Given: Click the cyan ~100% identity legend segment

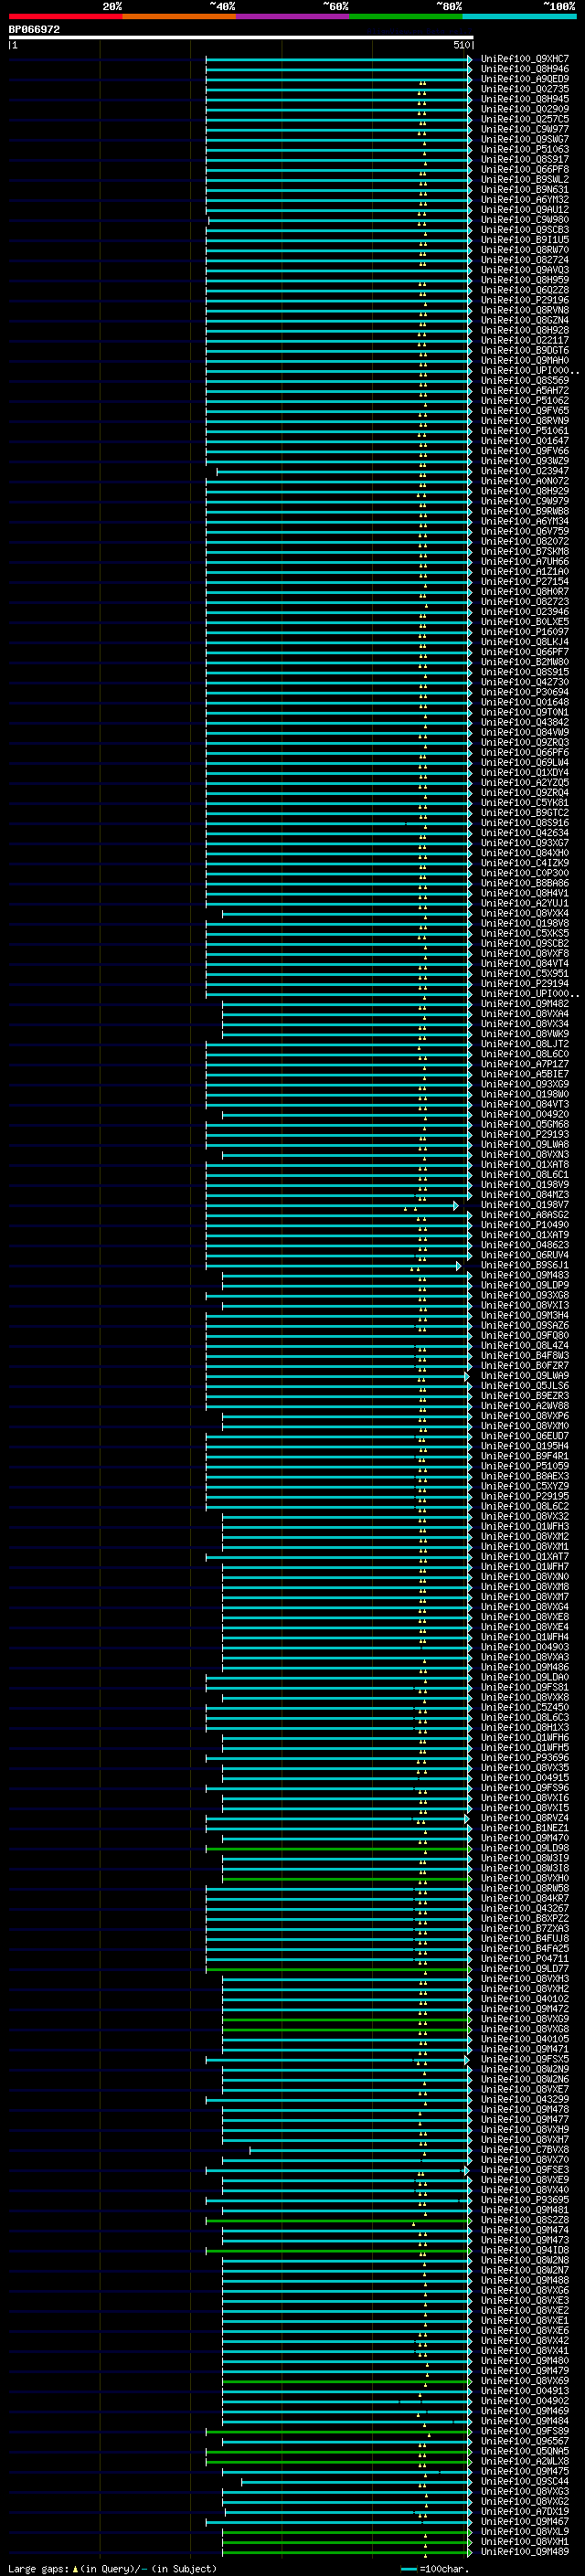Looking at the screenshot, I should click(x=520, y=16).
